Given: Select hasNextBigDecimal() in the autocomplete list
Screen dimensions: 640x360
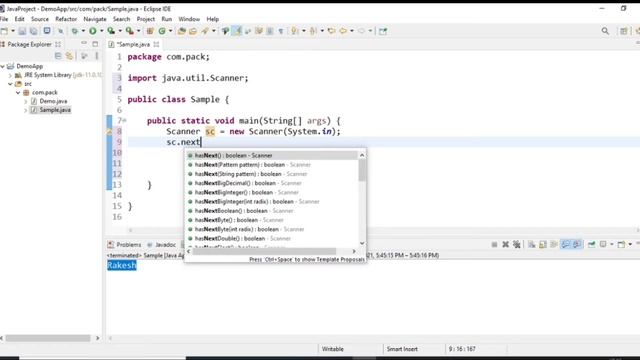Looking at the screenshot, I should [x=248, y=183].
